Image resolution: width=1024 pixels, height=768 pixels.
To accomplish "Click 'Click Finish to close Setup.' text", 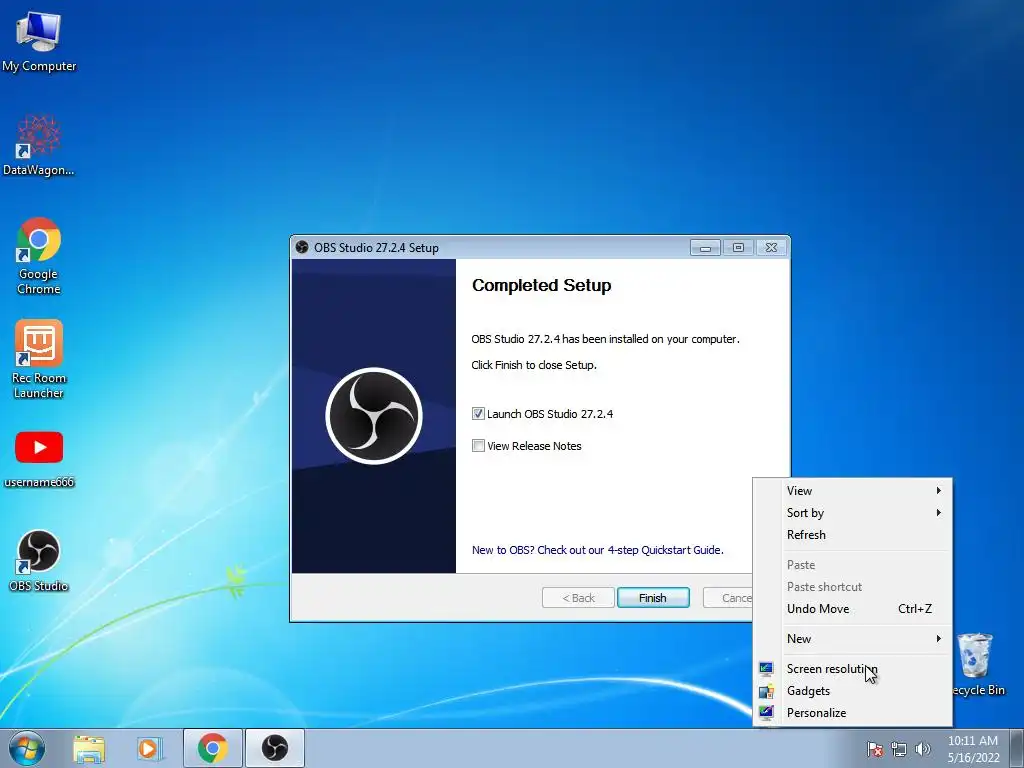I will 534,365.
